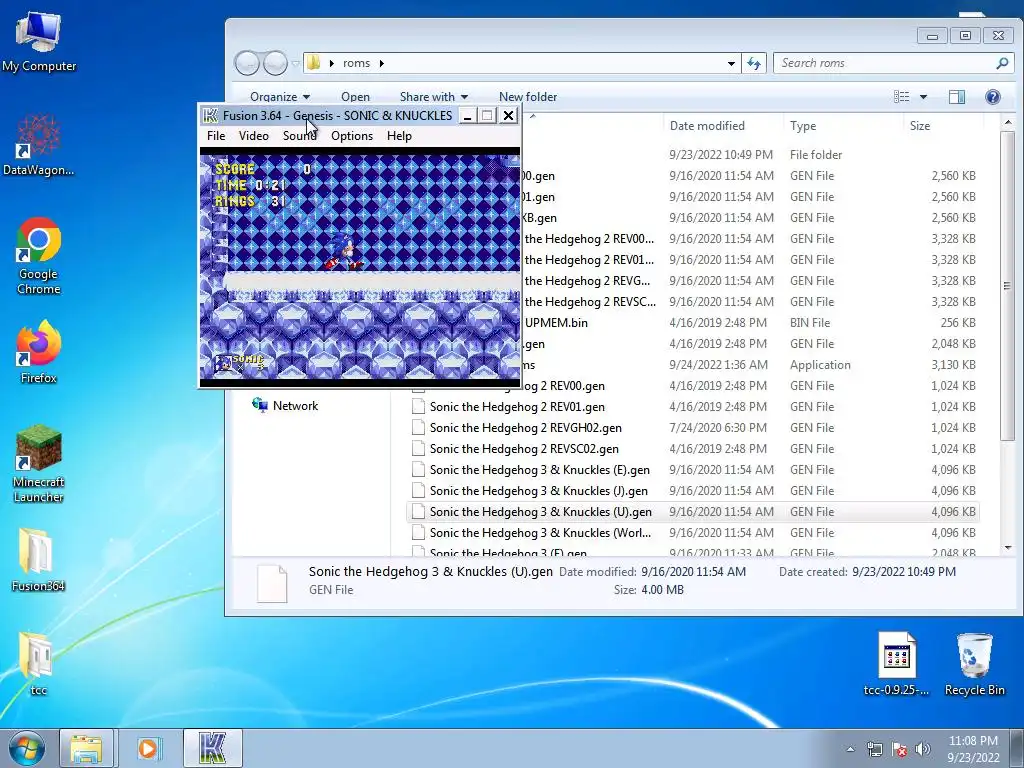Open the Video menu in Fusion

[x=253, y=136]
